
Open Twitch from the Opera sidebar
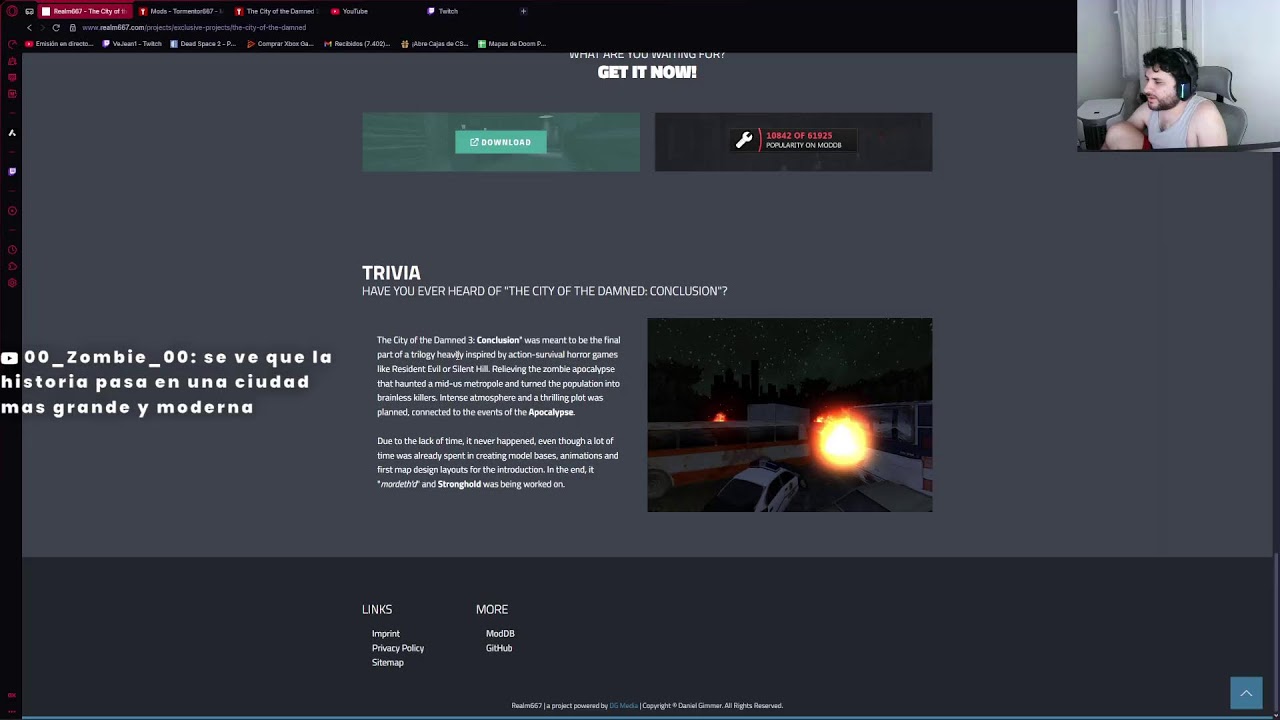12,171
